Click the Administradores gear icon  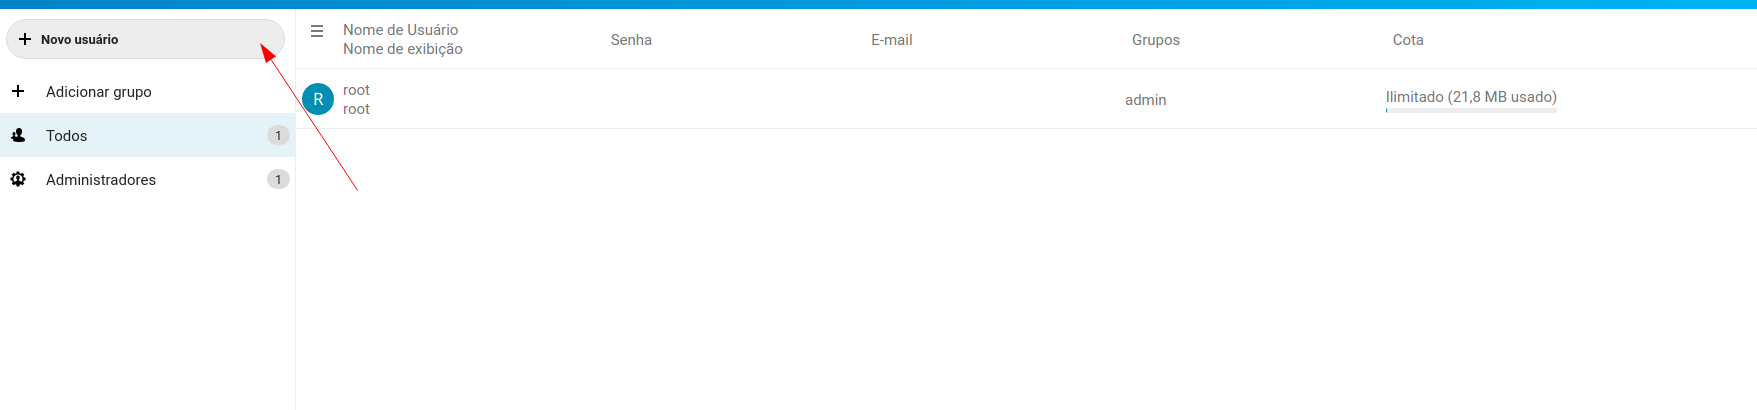coord(18,179)
